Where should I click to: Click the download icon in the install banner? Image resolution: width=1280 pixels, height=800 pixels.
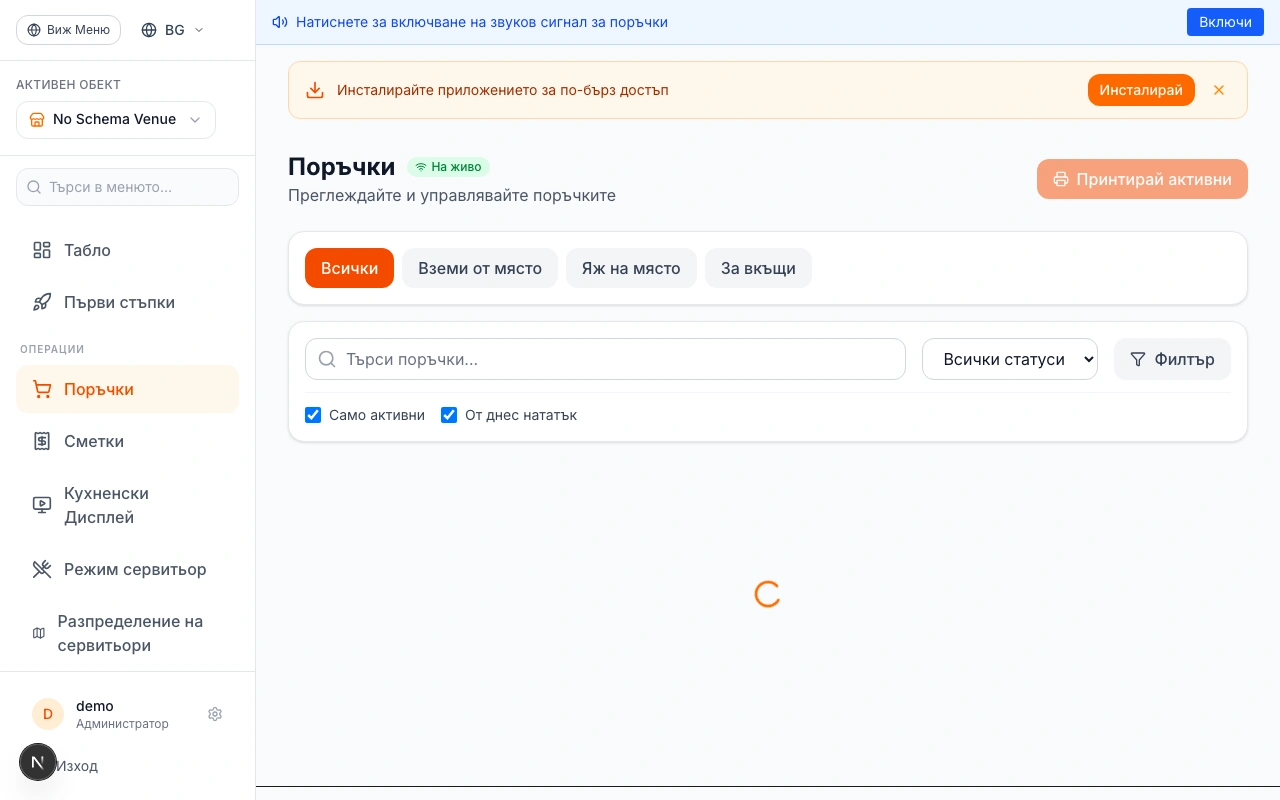[315, 90]
